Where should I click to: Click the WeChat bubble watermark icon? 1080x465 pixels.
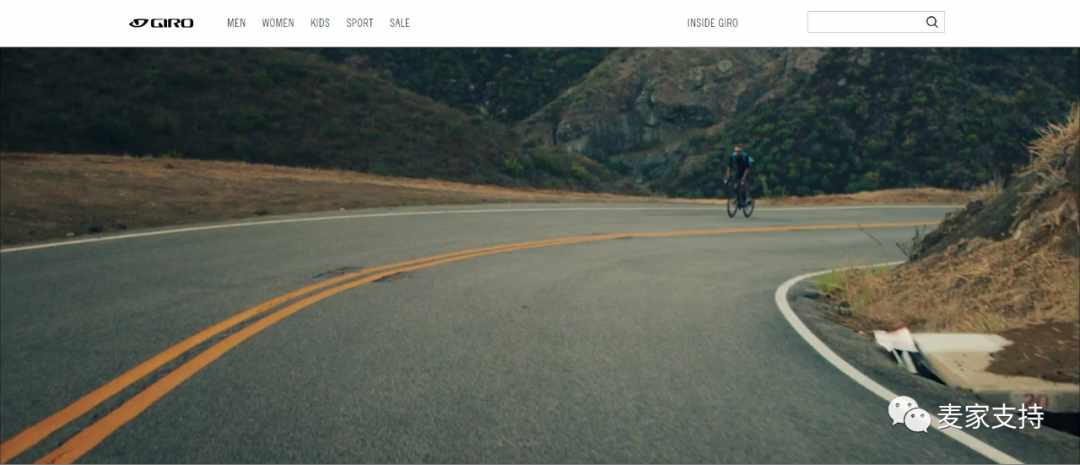909,414
